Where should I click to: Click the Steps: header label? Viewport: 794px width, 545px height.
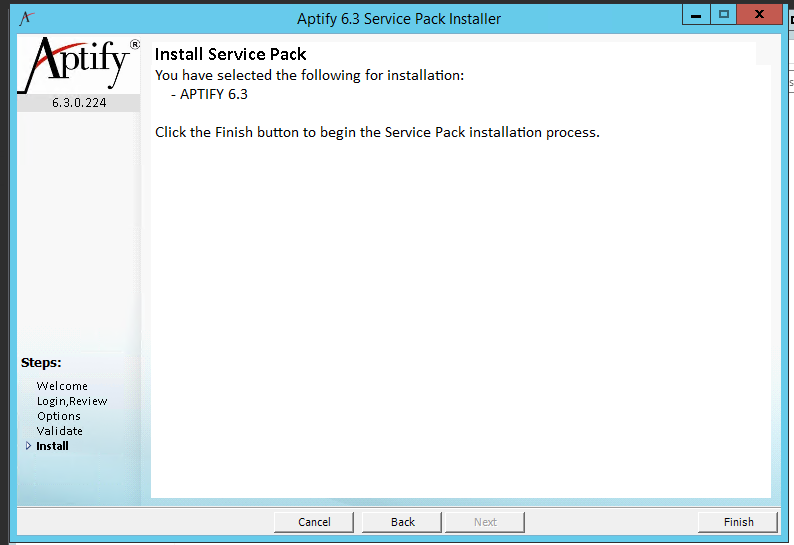point(41,363)
